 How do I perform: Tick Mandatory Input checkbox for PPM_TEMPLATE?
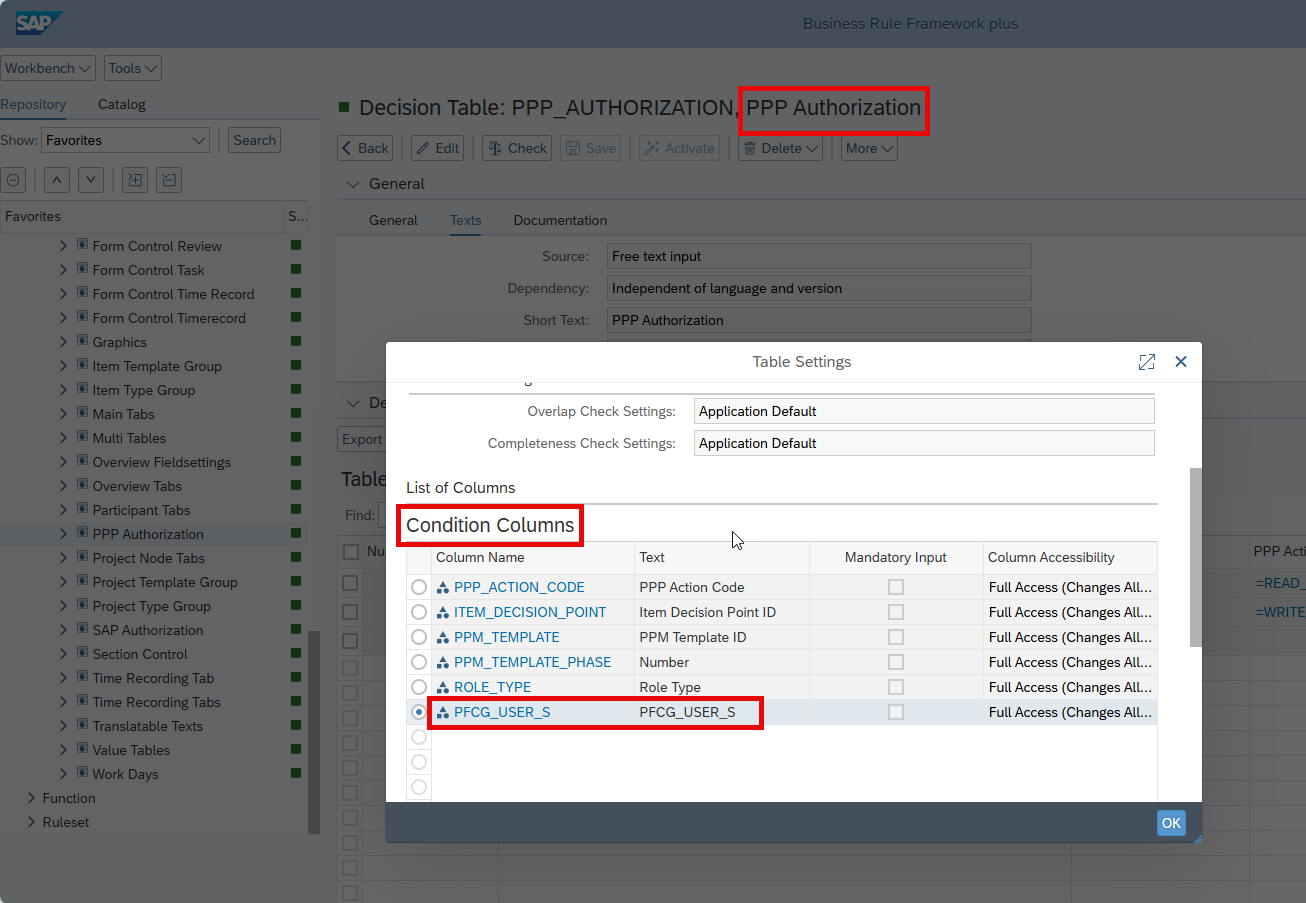click(x=896, y=637)
